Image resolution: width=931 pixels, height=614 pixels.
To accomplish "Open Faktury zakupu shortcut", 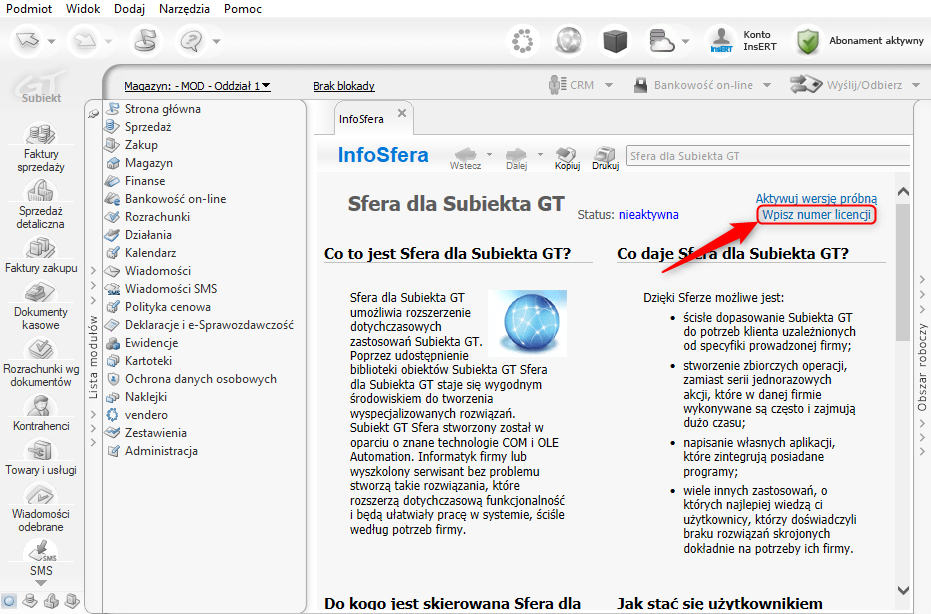I will click(41, 255).
